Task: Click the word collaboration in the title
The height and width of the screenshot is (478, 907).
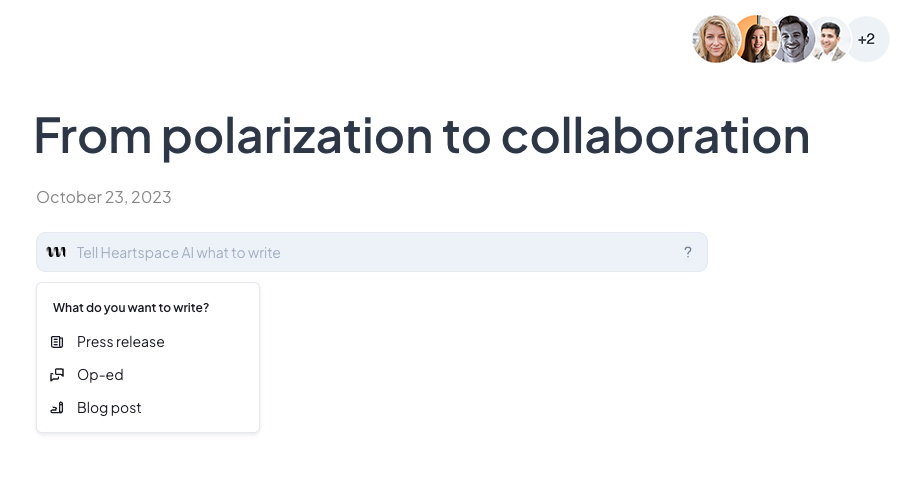Action: click(x=655, y=136)
